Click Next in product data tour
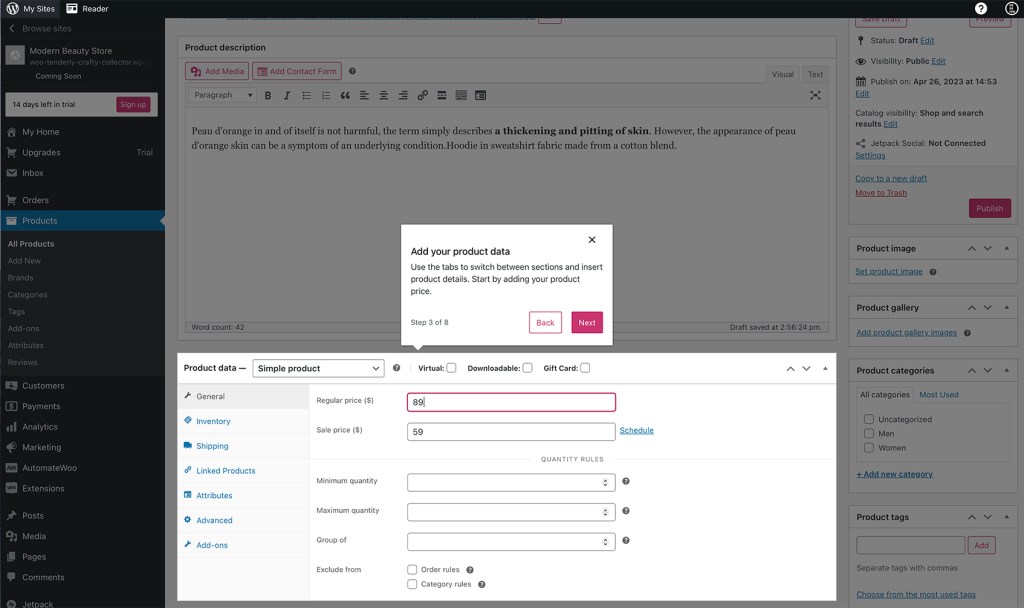The width and height of the screenshot is (1024, 608). [586, 323]
